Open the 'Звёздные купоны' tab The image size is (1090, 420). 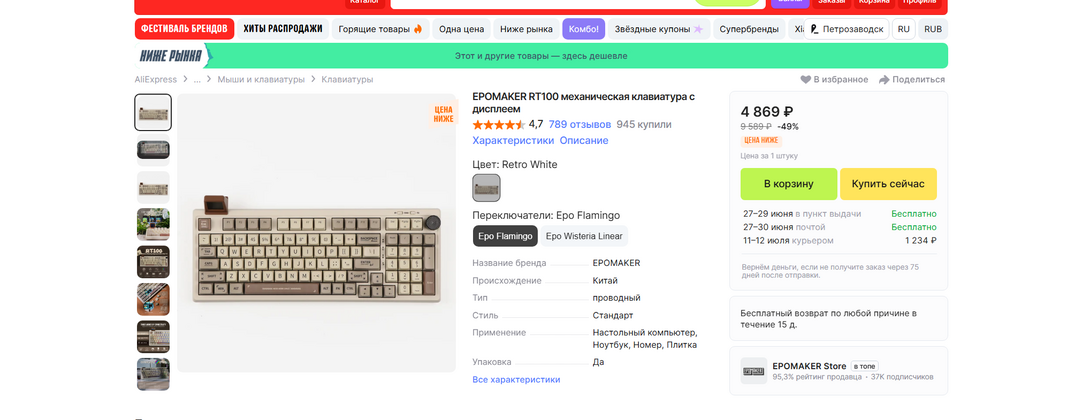coord(658,29)
